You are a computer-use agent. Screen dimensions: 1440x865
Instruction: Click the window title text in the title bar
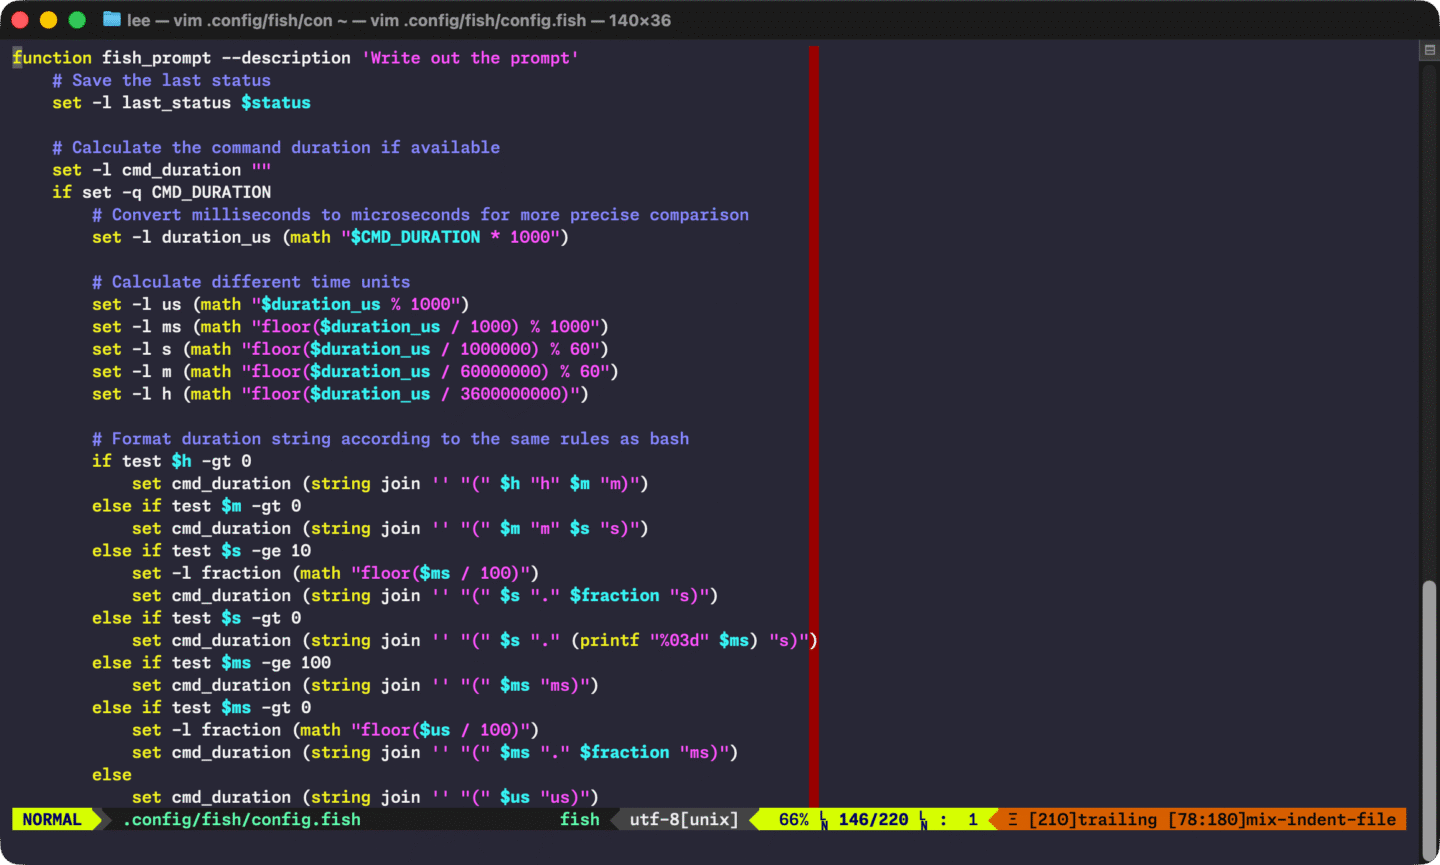click(x=399, y=20)
